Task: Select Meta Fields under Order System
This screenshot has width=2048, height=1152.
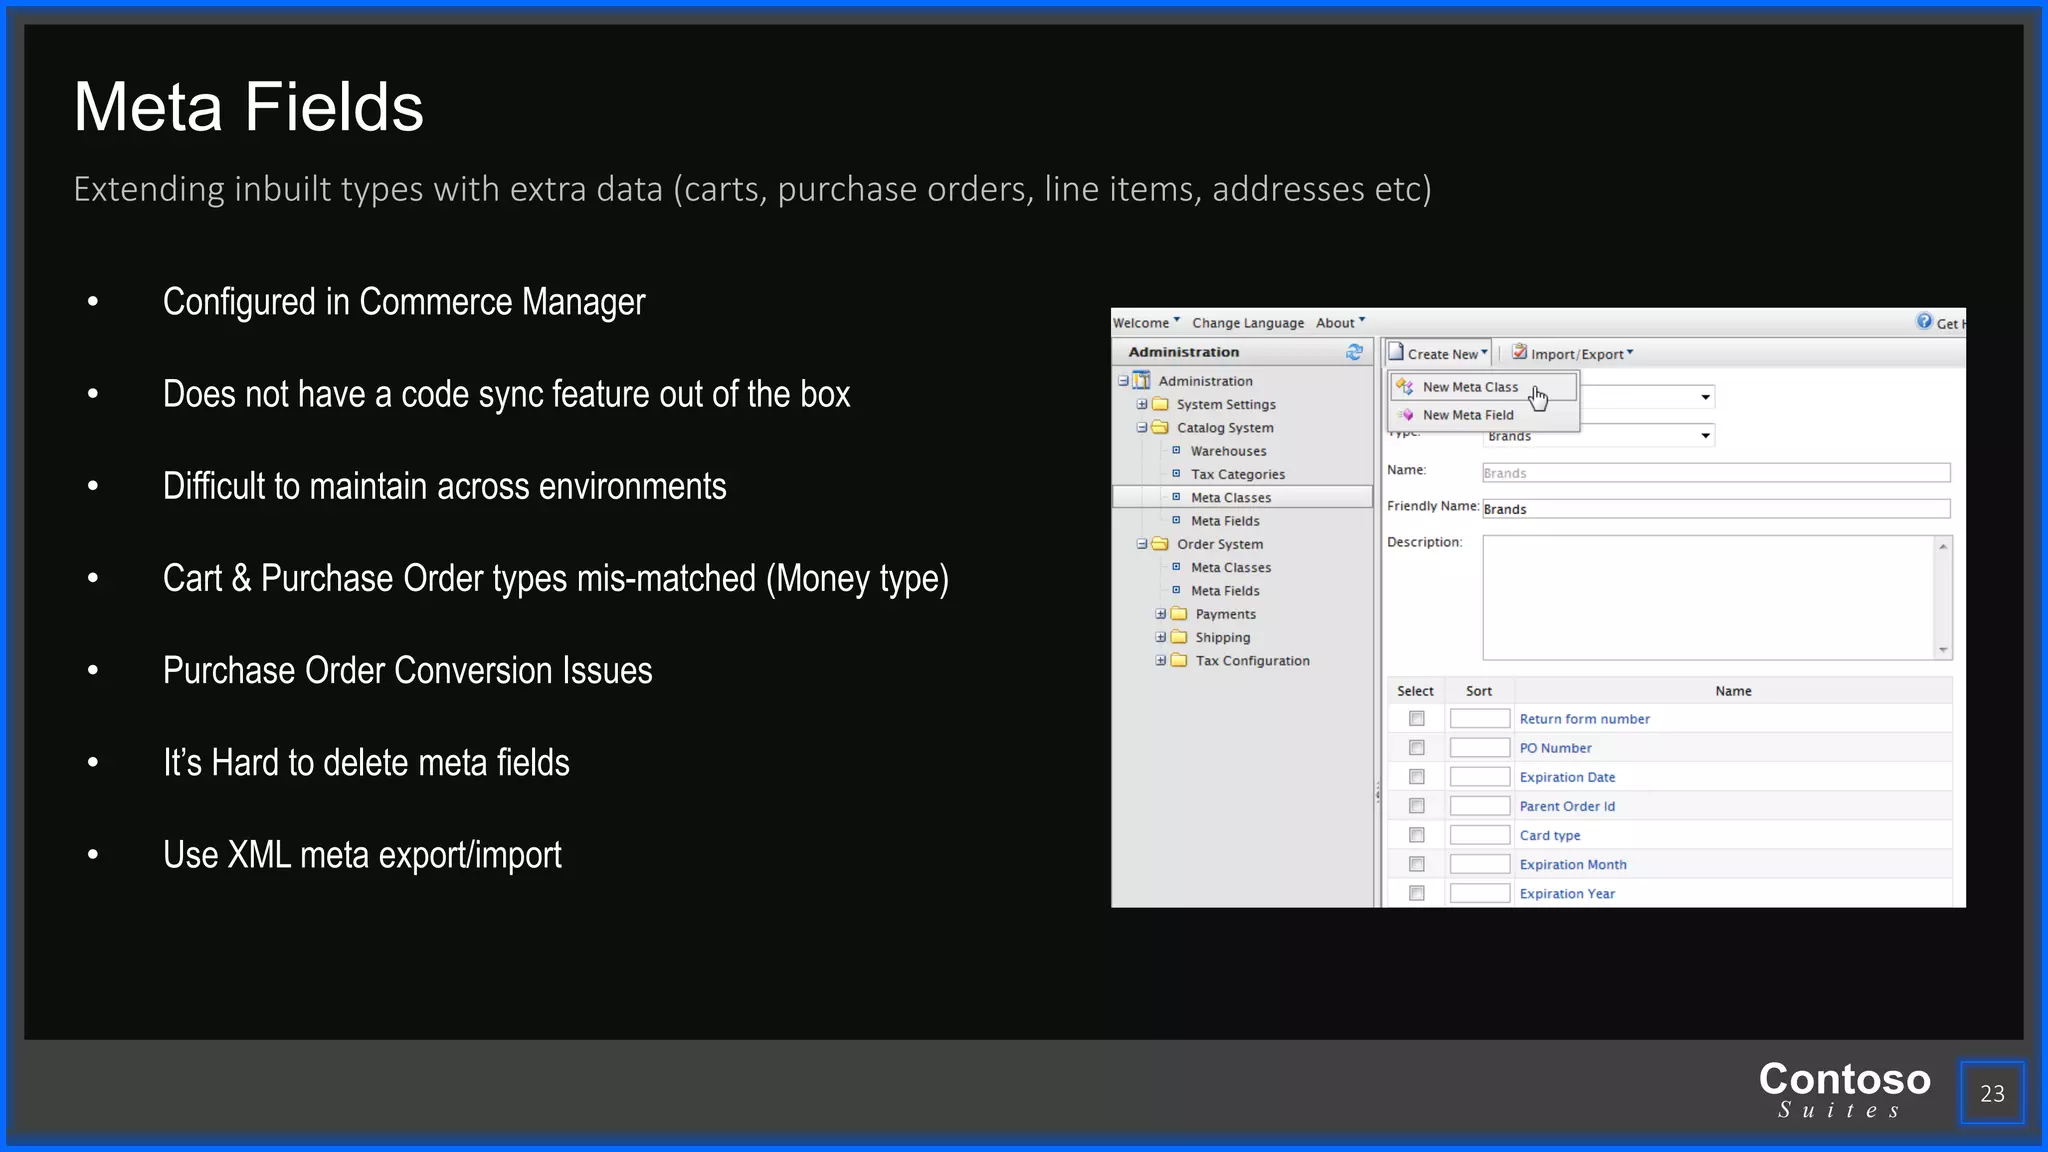Action: (x=1225, y=591)
